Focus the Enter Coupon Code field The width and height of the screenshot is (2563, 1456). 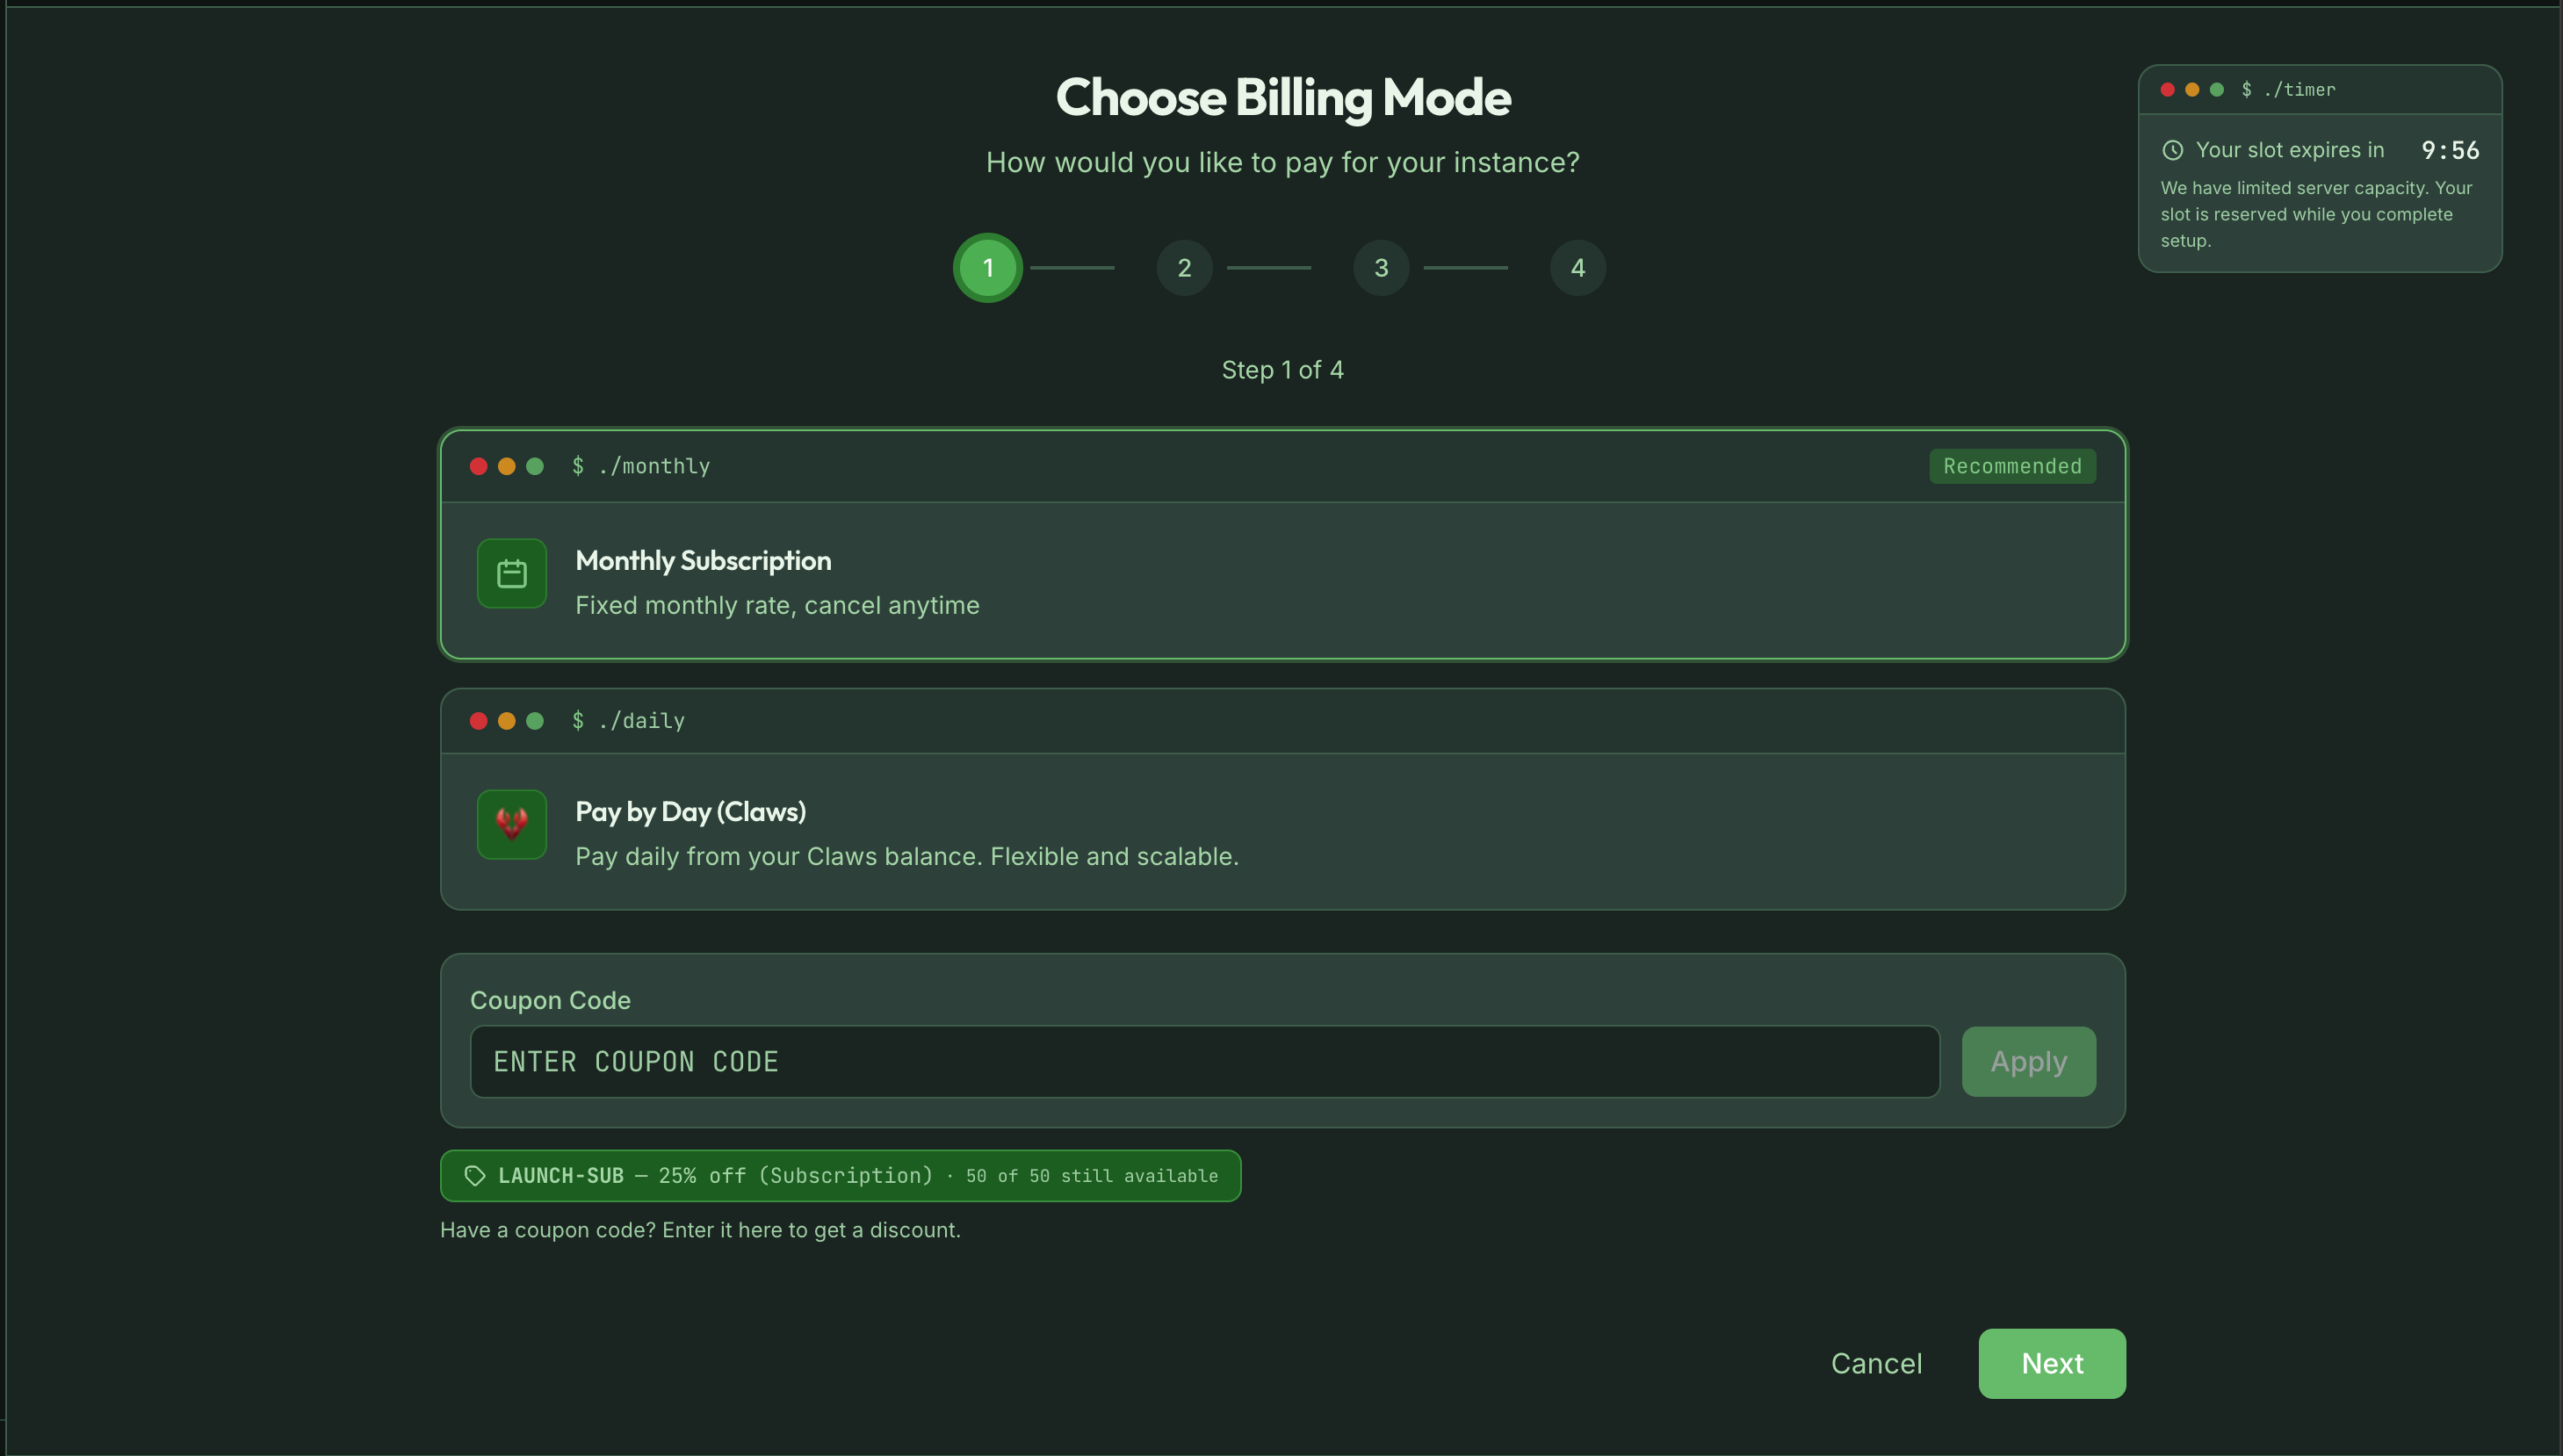pos(1204,1062)
